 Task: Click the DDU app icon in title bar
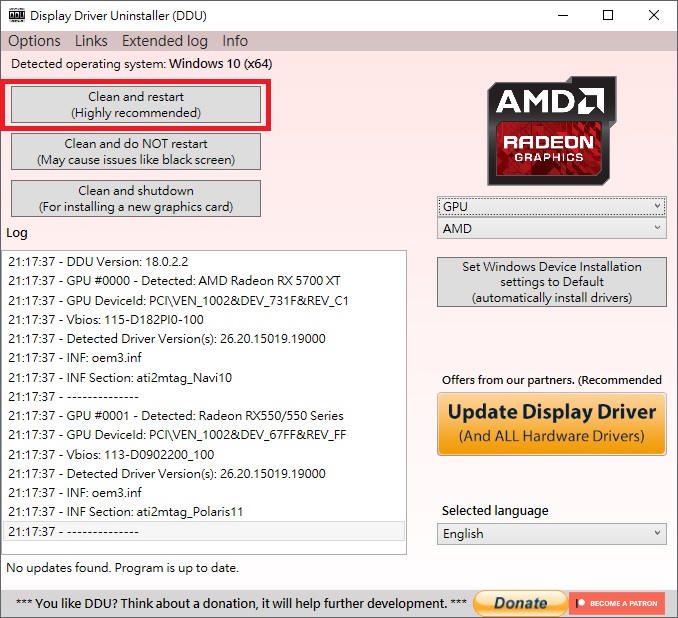pyautogui.click(x=16, y=15)
